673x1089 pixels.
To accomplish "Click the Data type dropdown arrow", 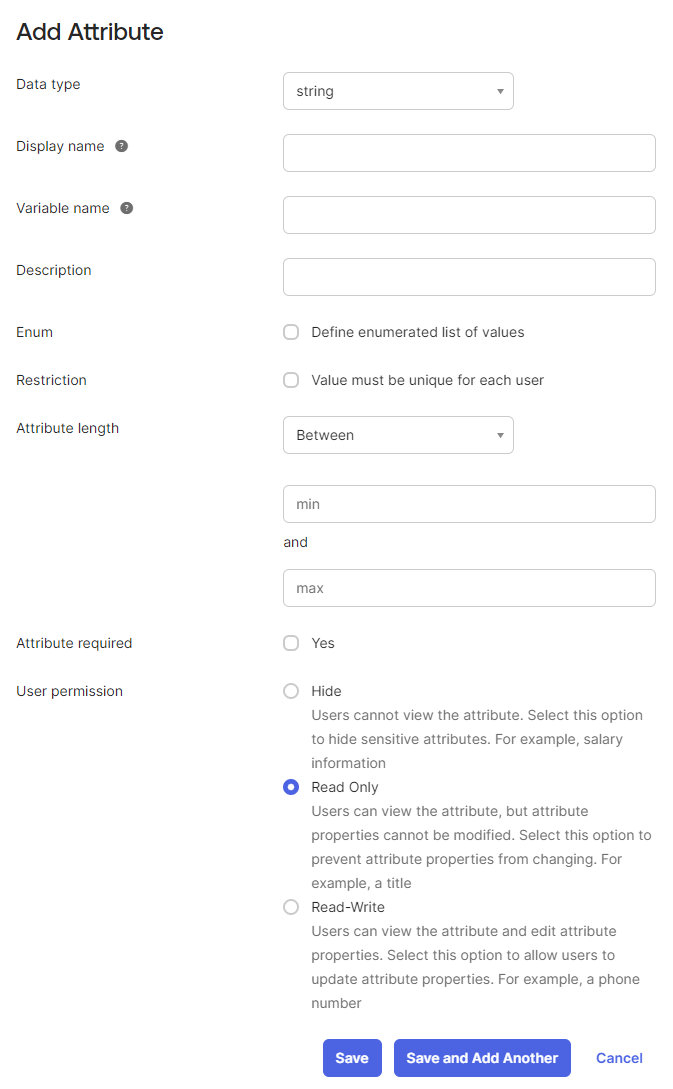I will click(500, 92).
